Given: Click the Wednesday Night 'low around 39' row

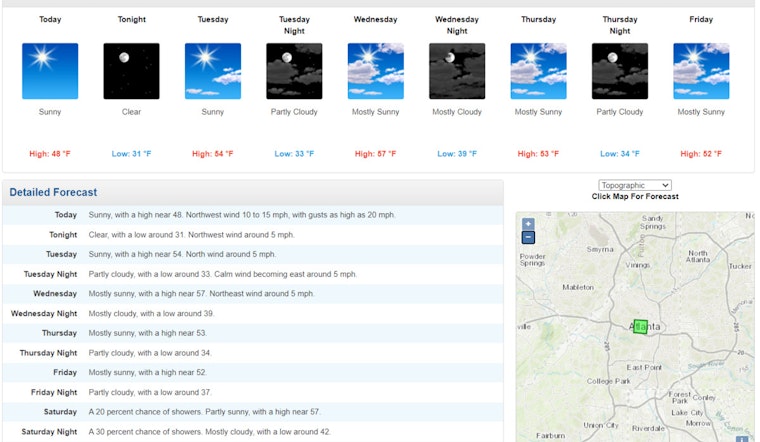Looking at the screenshot, I should click(253, 314).
